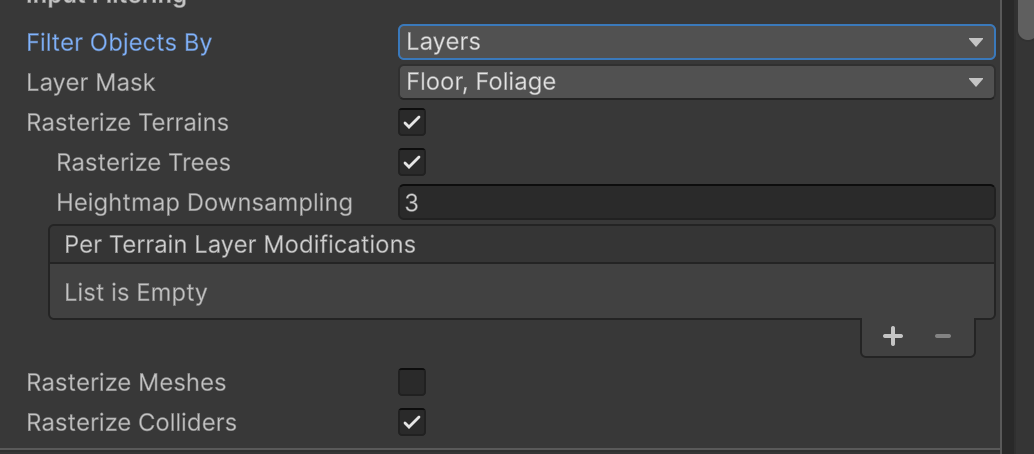Viewport: 1034px width, 454px height.
Task: Toggle the Rasterize Terrains checkbox
Action: (412, 123)
